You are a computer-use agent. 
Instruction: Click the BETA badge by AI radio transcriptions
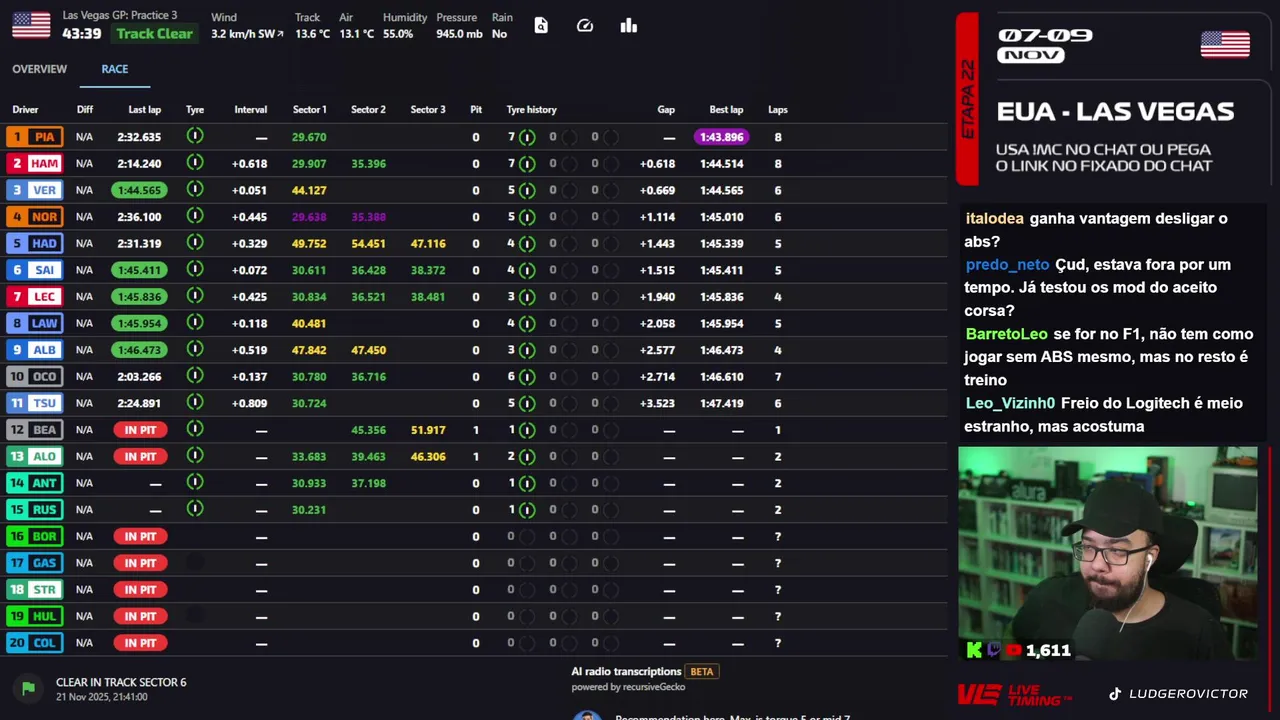click(x=702, y=672)
